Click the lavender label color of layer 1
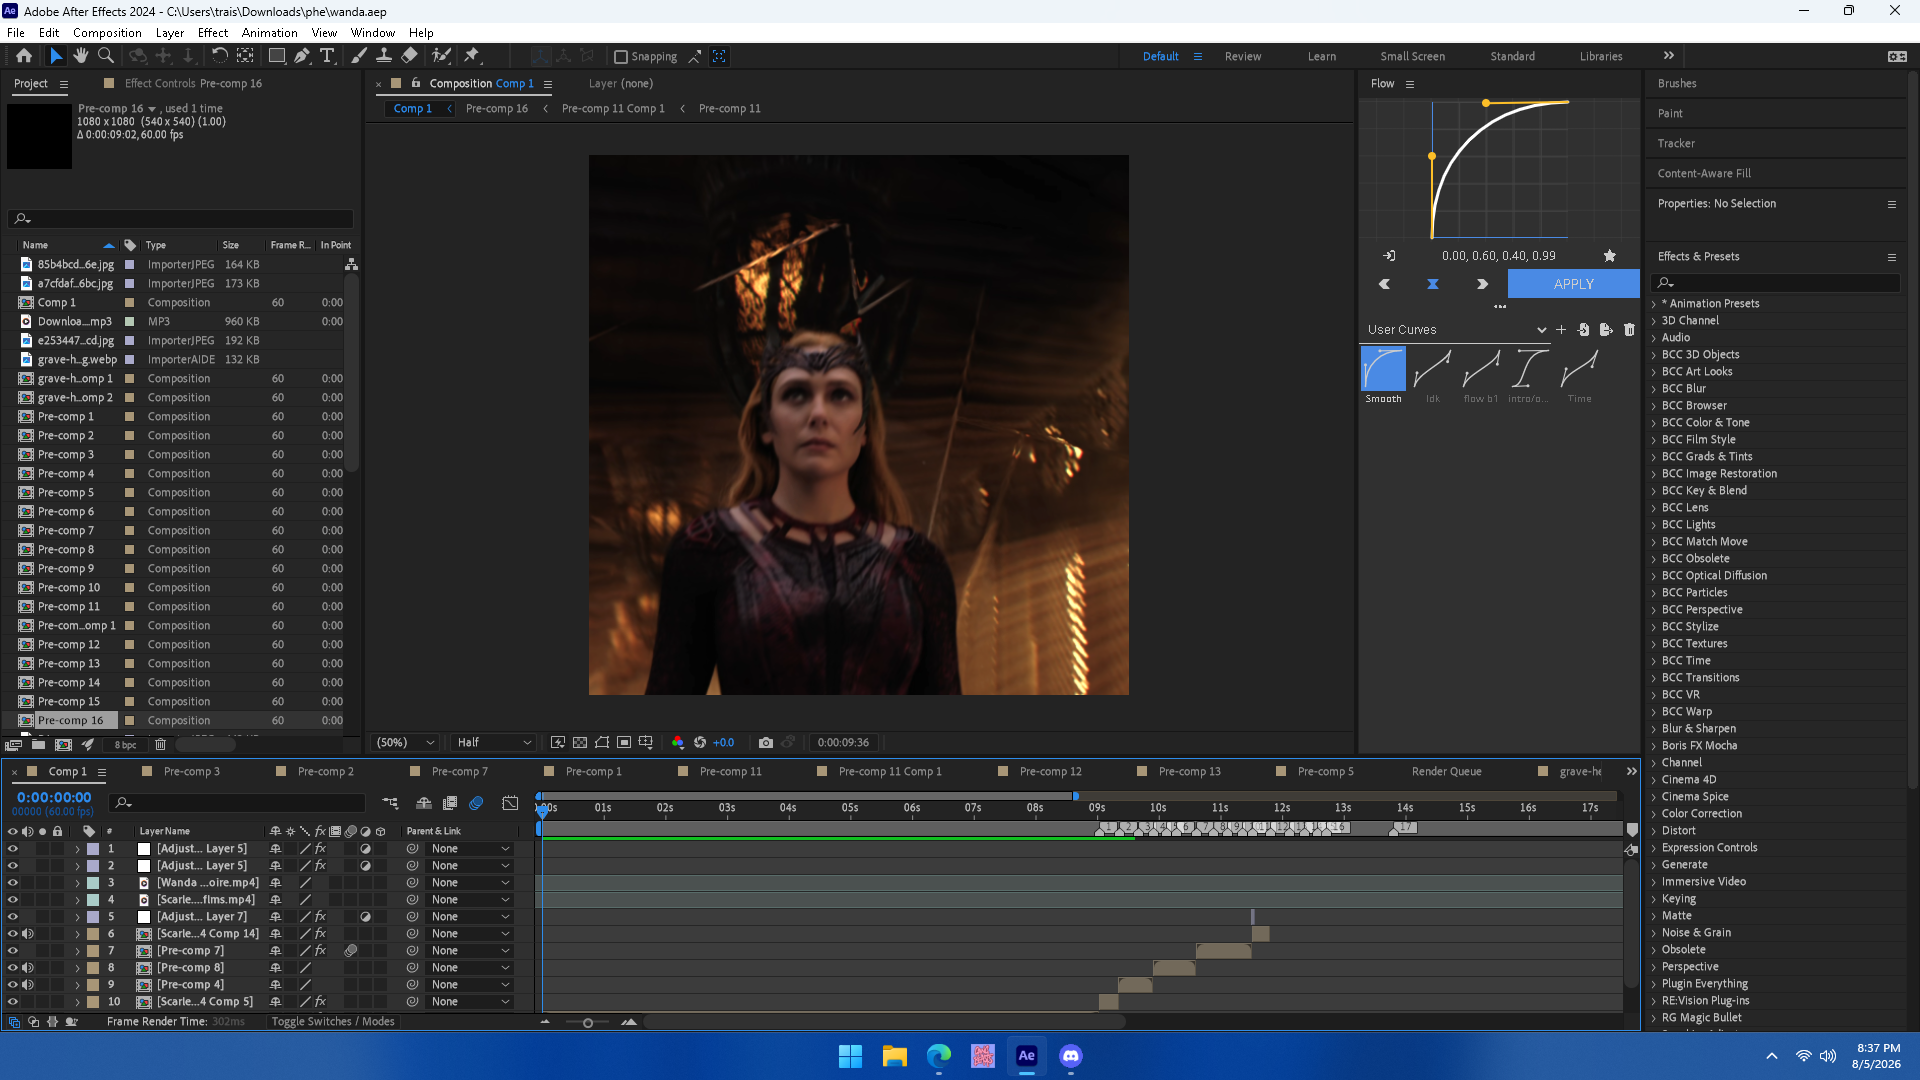 click(x=93, y=849)
